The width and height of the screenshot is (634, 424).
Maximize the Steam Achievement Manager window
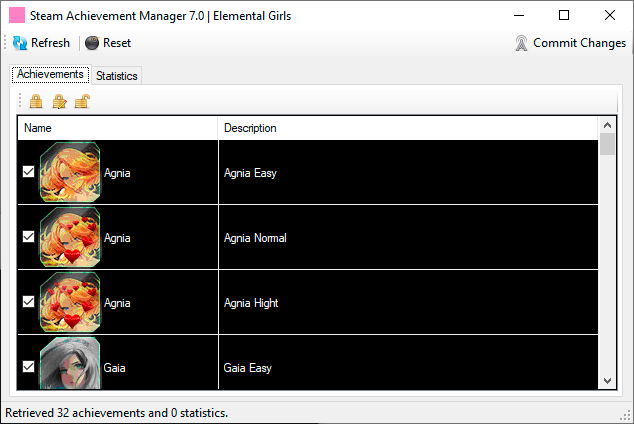(x=564, y=15)
